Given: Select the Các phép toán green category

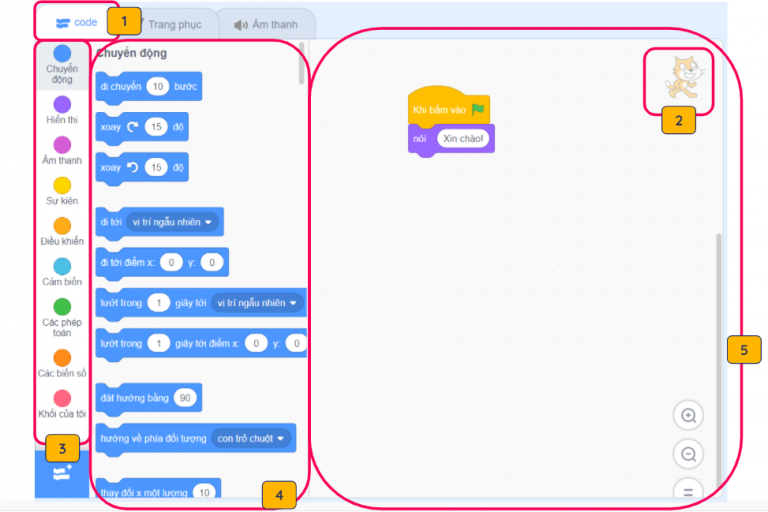Looking at the screenshot, I should tap(62, 306).
